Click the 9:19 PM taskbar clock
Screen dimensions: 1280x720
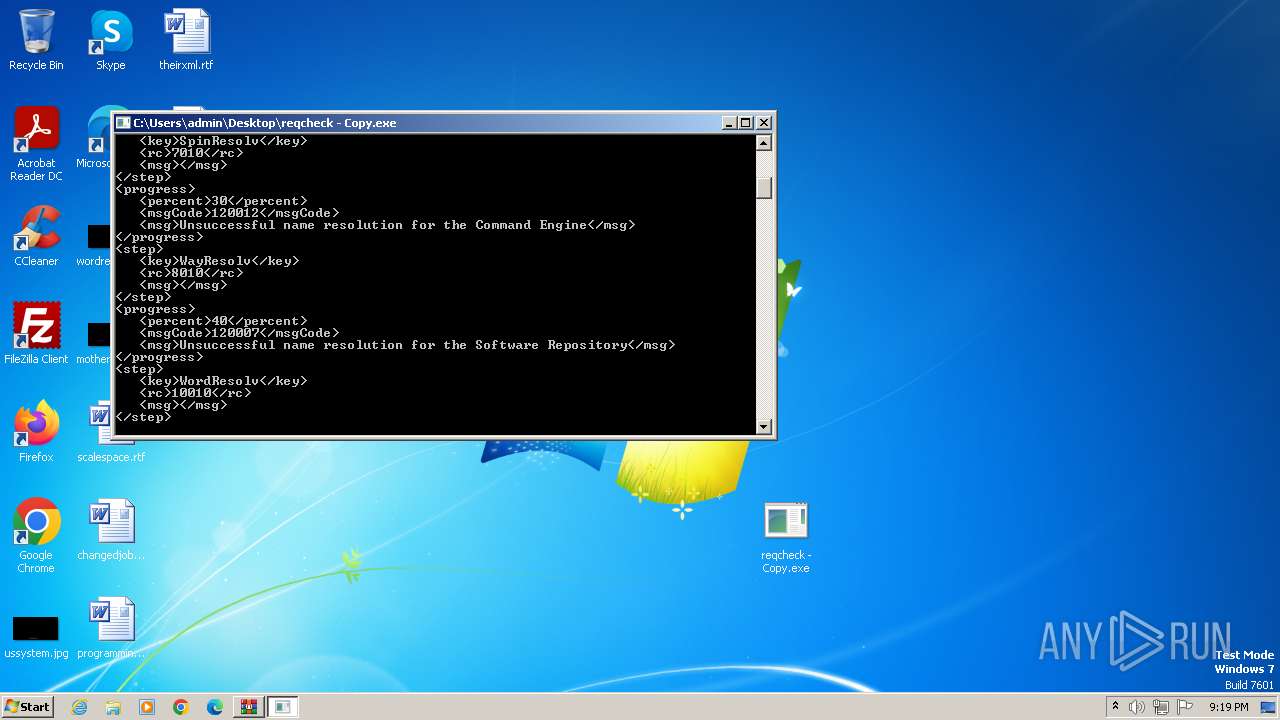(1228, 707)
